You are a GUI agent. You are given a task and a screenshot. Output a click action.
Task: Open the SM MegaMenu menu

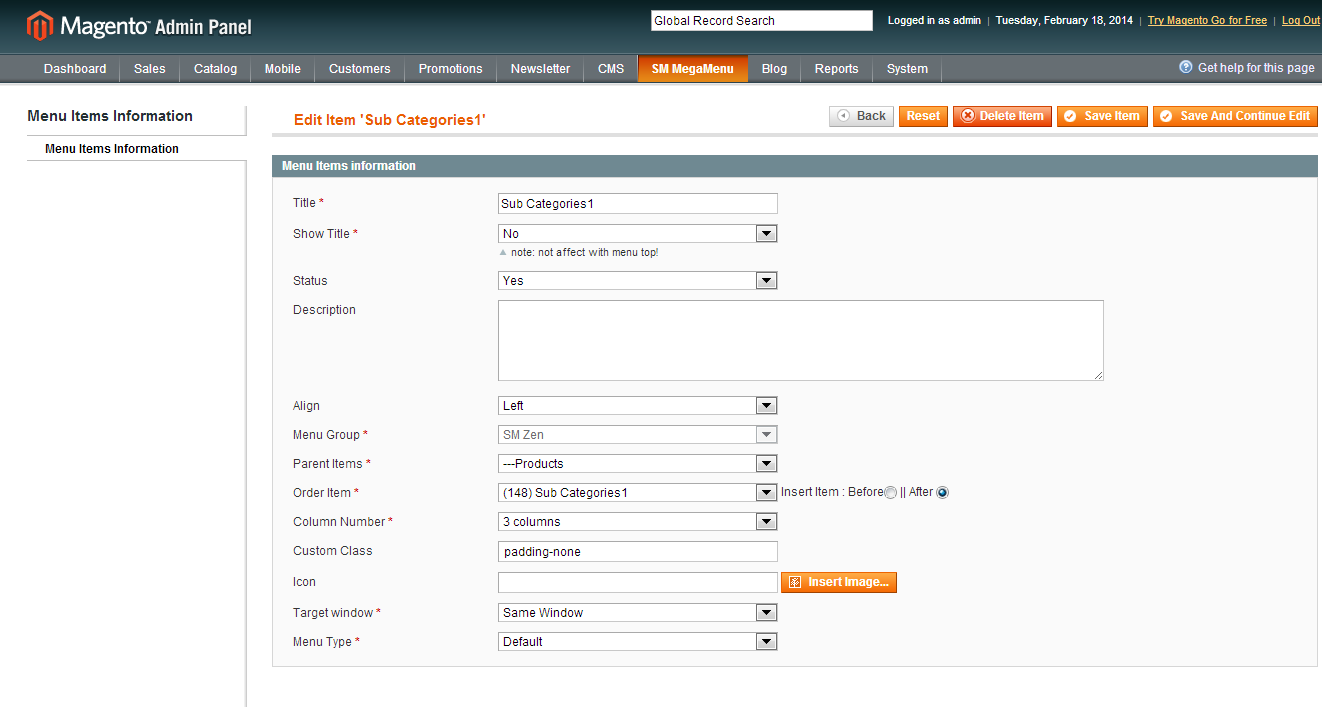pos(693,69)
